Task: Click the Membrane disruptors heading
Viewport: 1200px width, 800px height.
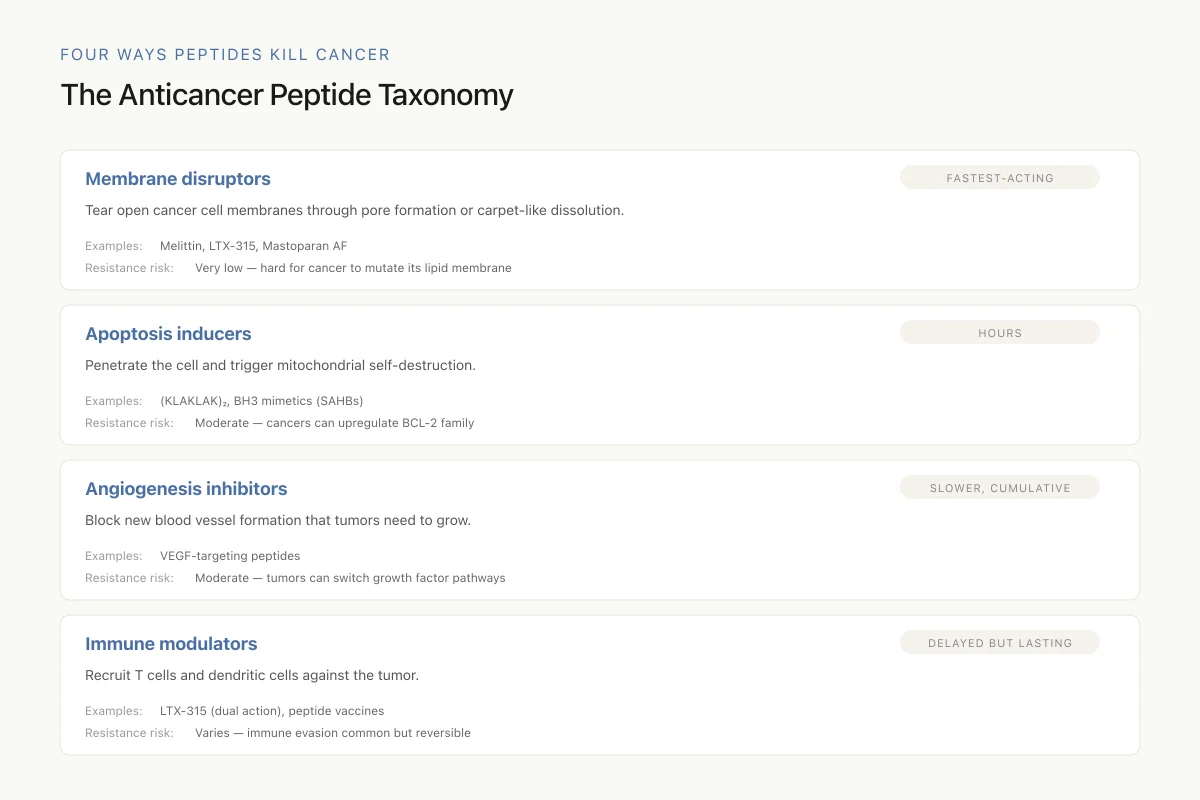Action: click(178, 179)
